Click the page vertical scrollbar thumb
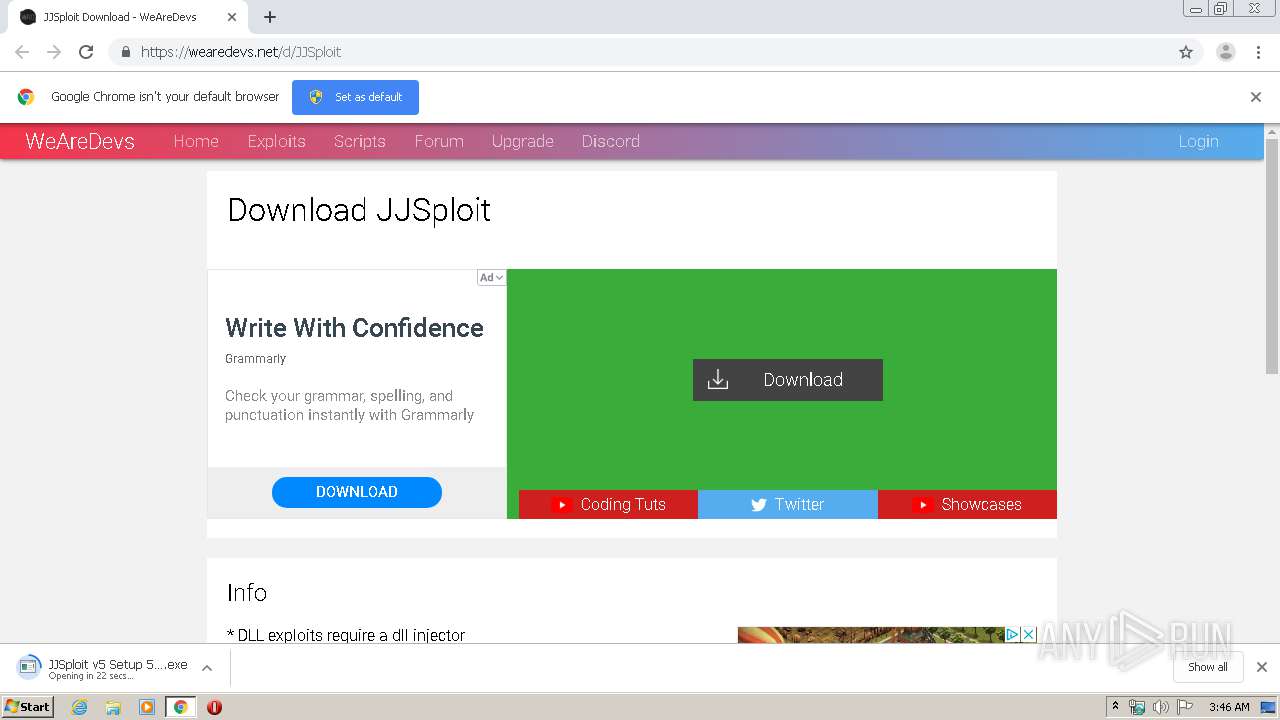This screenshot has width=1280, height=720. [1272, 255]
